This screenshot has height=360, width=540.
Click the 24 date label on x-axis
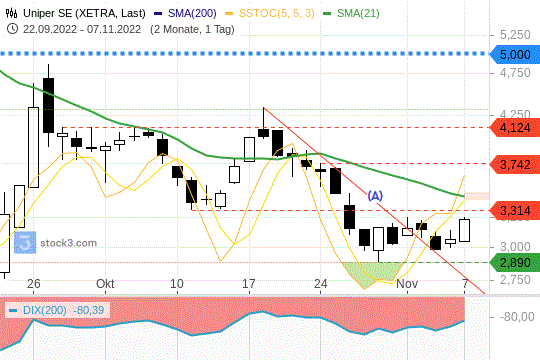320,284
